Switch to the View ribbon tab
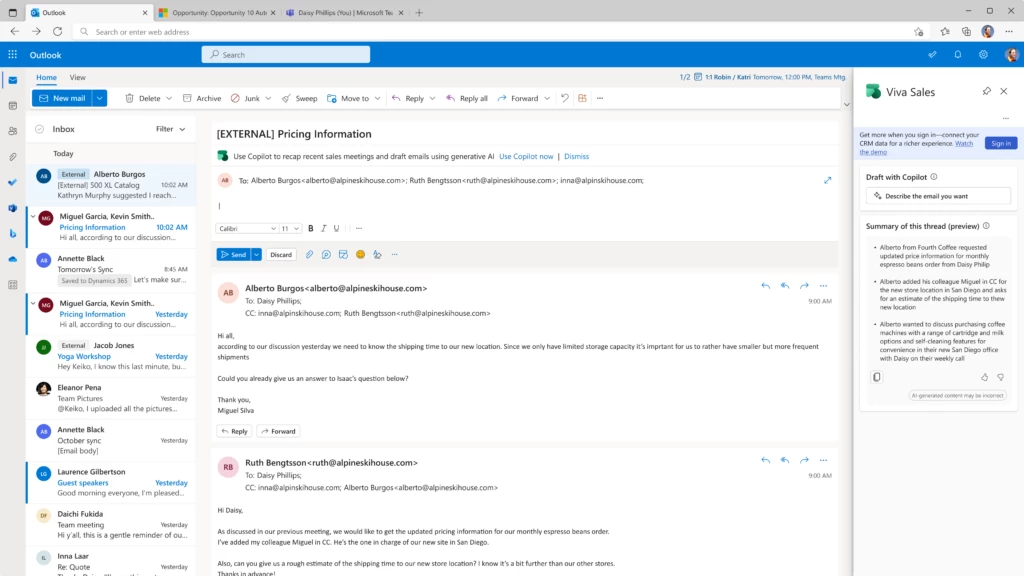 tap(77, 77)
